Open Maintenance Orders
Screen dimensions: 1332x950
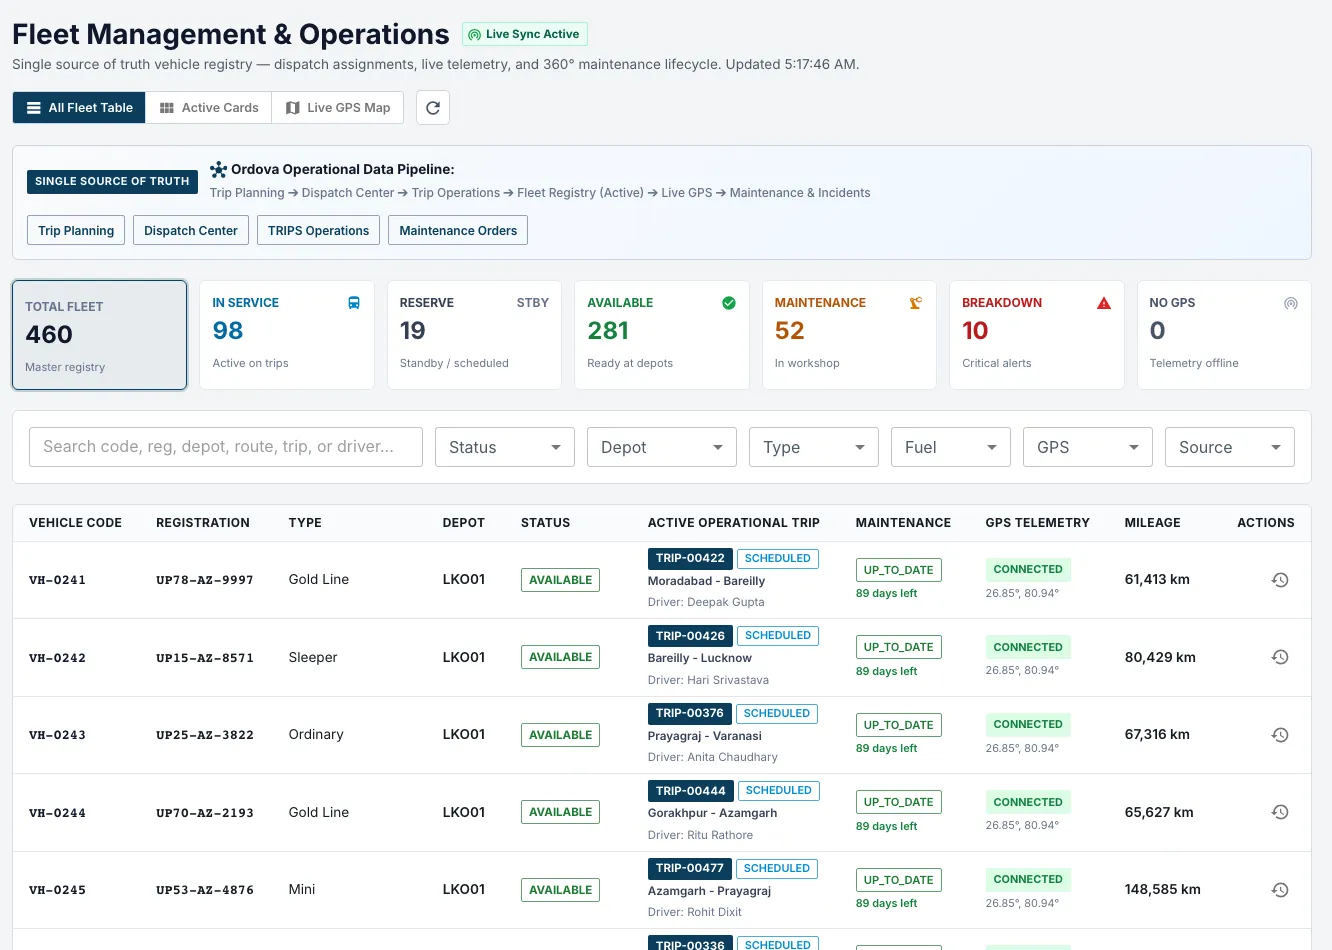point(458,230)
